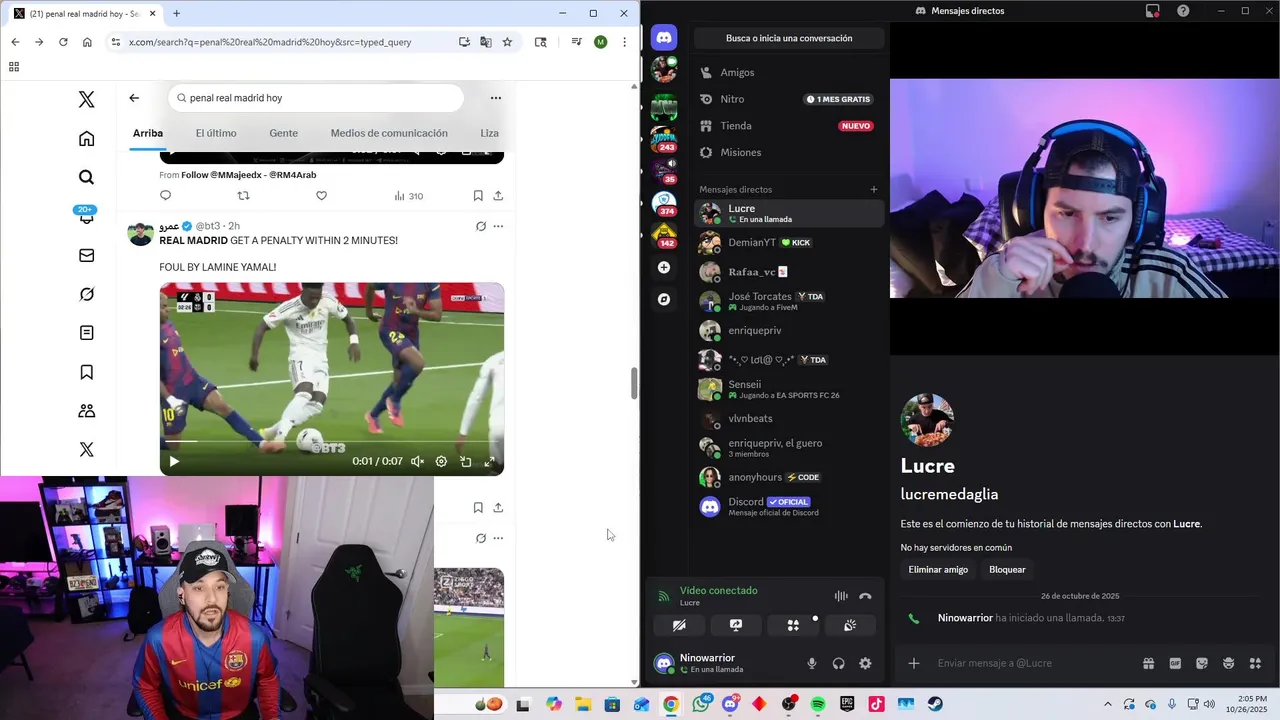Share the post with 310 views
The image size is (1280, 720).
[498, 196]
